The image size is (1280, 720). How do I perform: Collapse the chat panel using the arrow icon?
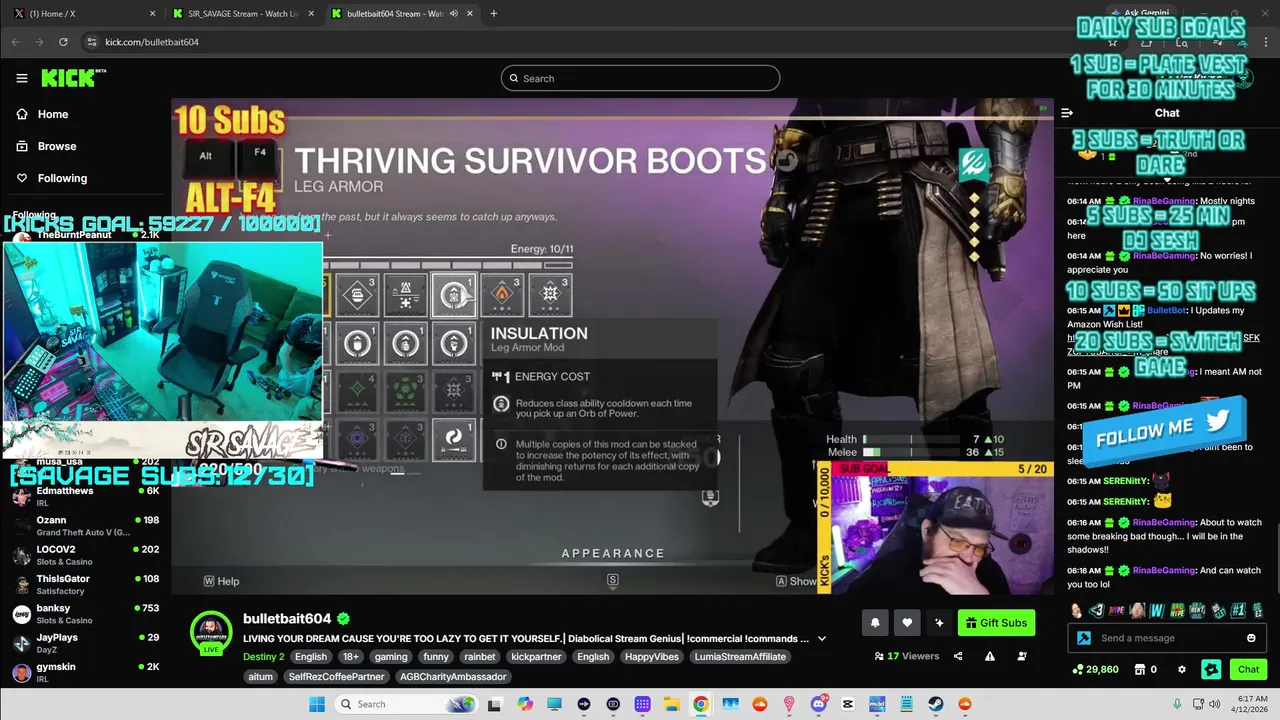click(1067, 113)
